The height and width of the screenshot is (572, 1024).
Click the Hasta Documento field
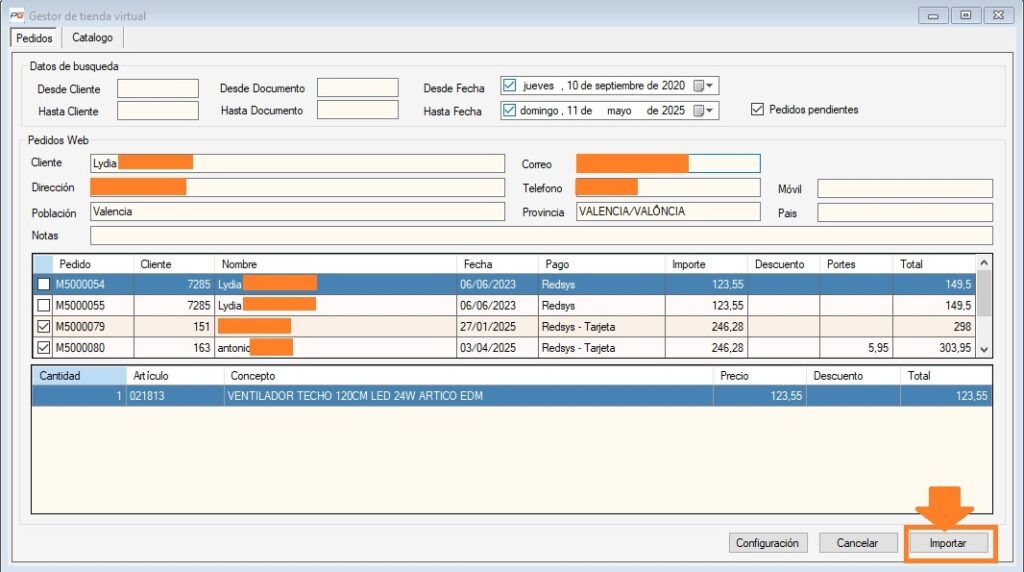(357, 110)
